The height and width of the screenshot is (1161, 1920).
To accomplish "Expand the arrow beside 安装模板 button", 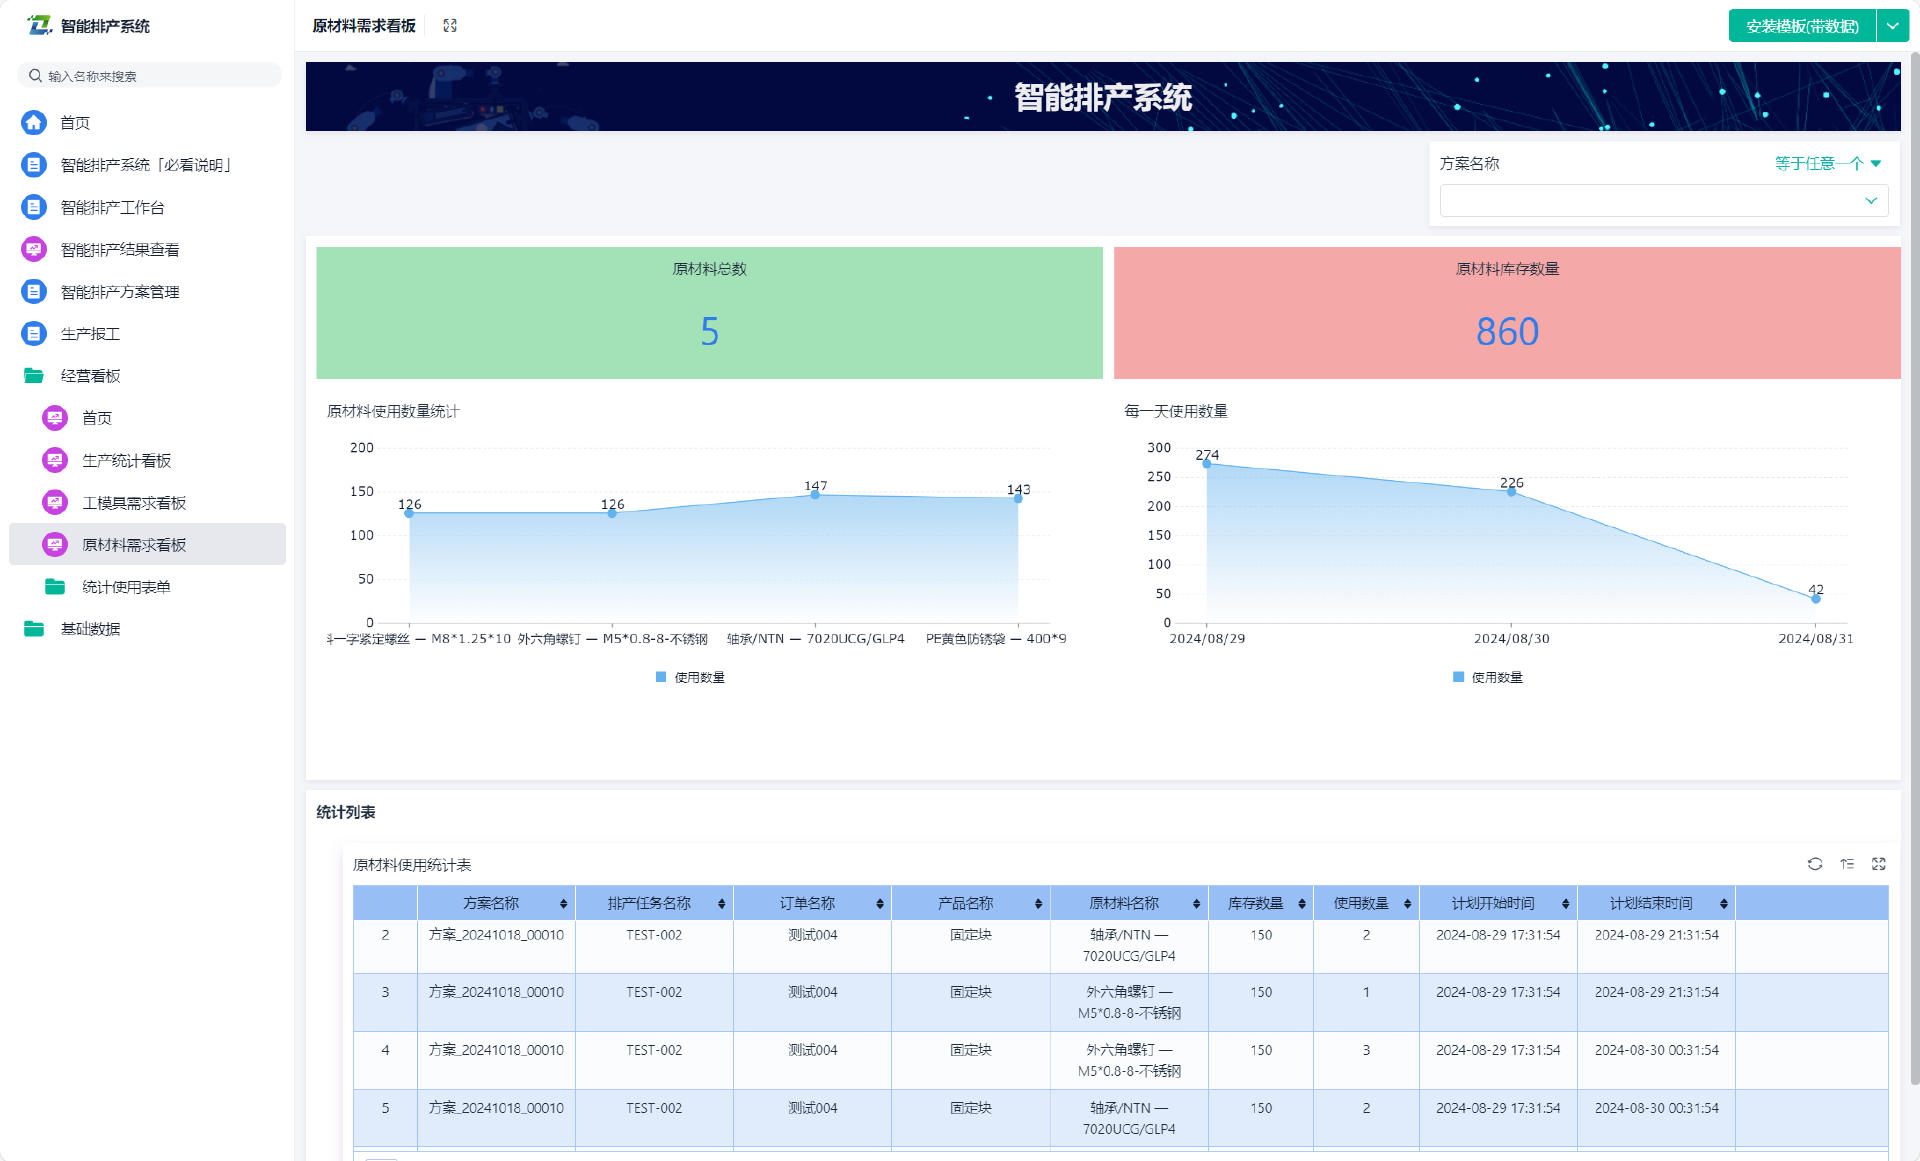I will pos(1893,26).
